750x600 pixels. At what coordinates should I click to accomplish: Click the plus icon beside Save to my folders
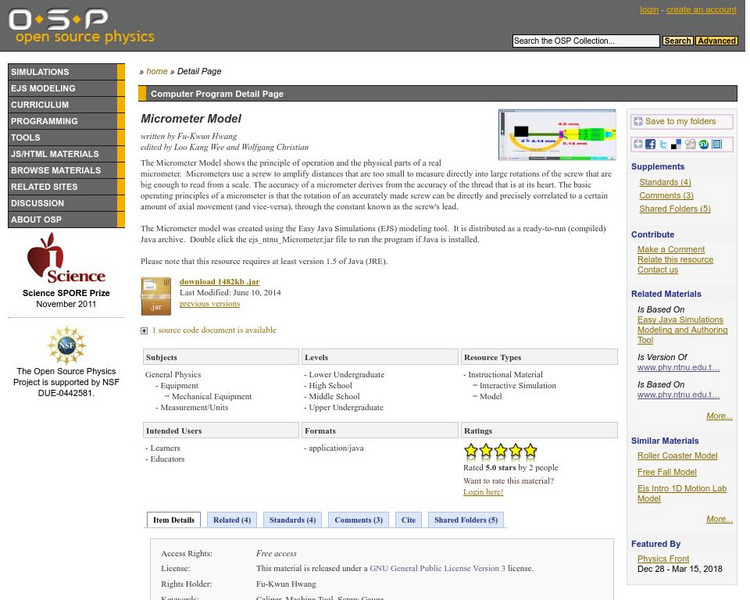point(638,122)
